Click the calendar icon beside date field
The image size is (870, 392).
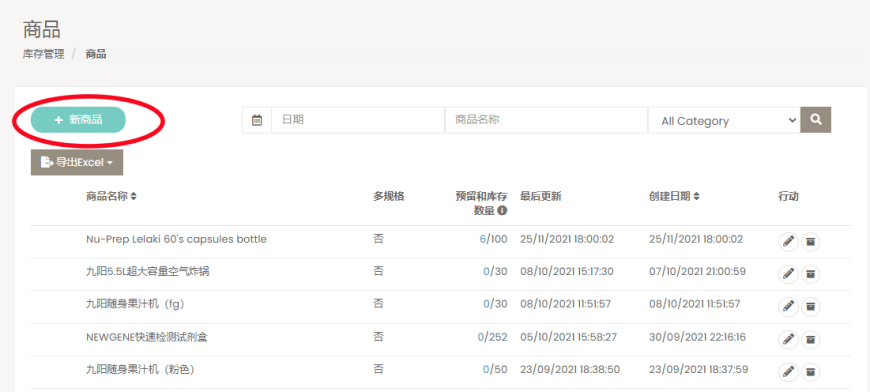pyautogui.click(x=257, y=120)
